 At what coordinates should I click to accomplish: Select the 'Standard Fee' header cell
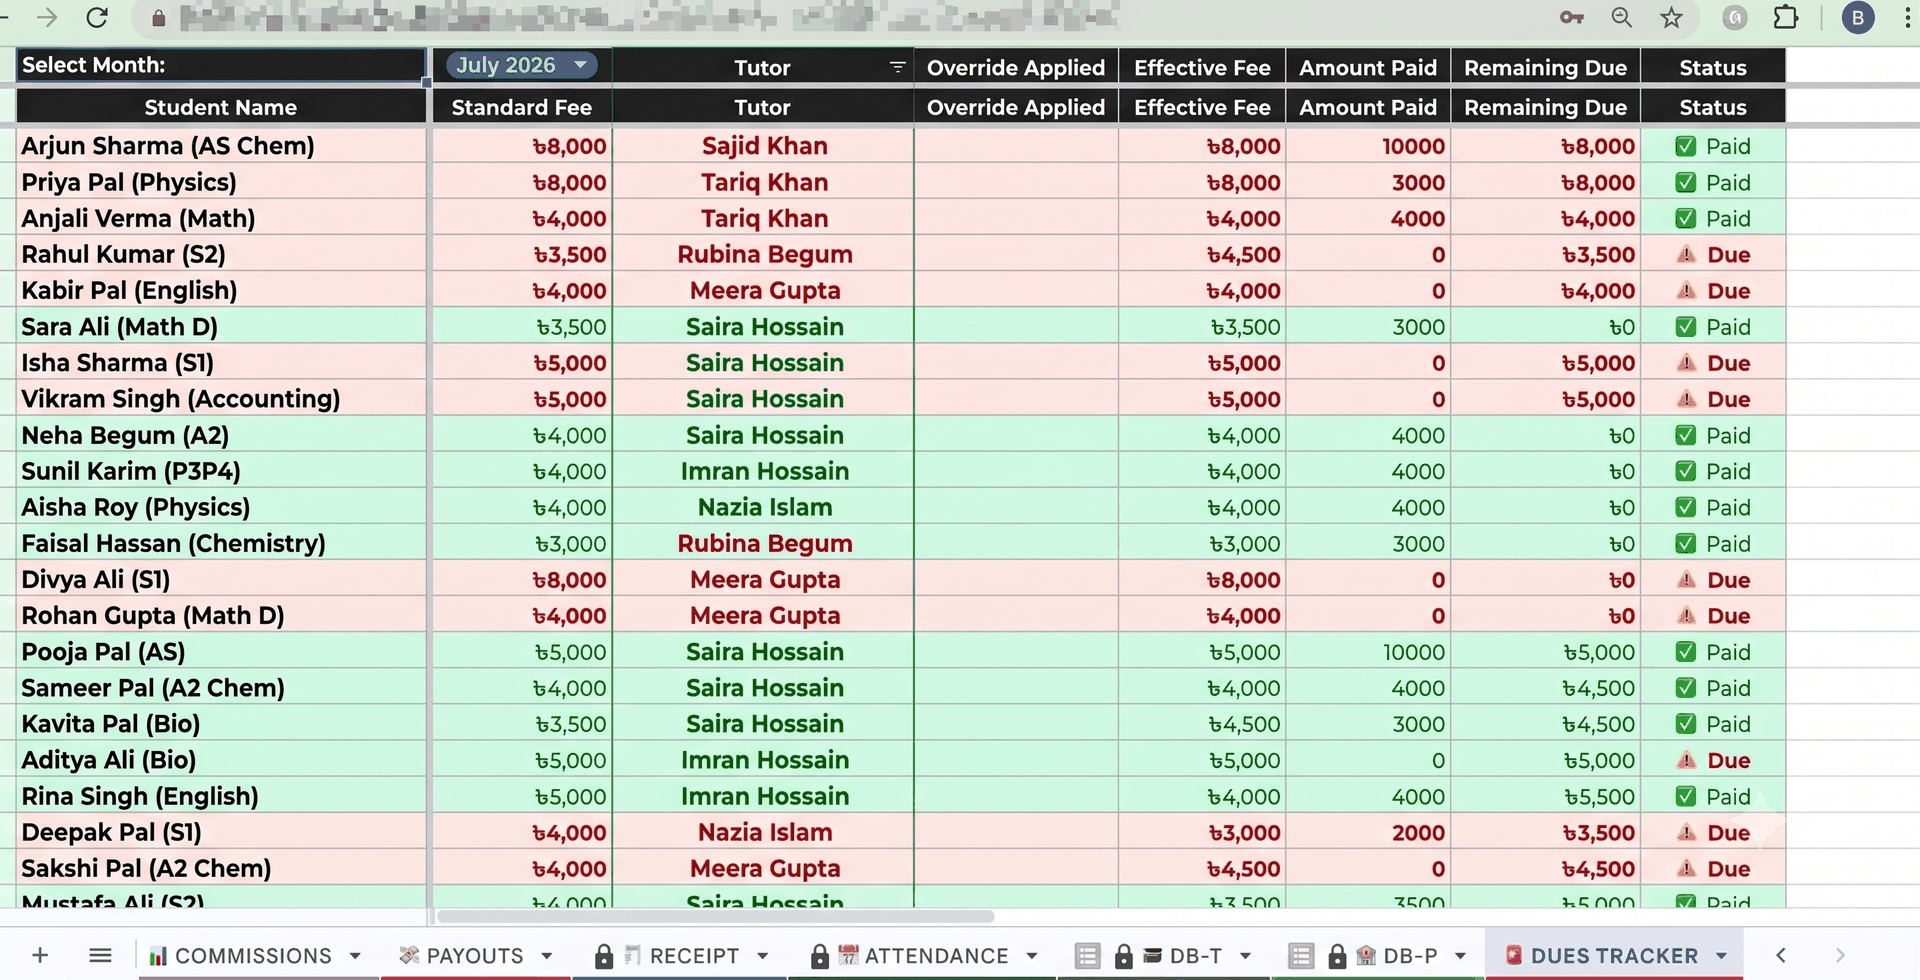(x=521, y=107)
